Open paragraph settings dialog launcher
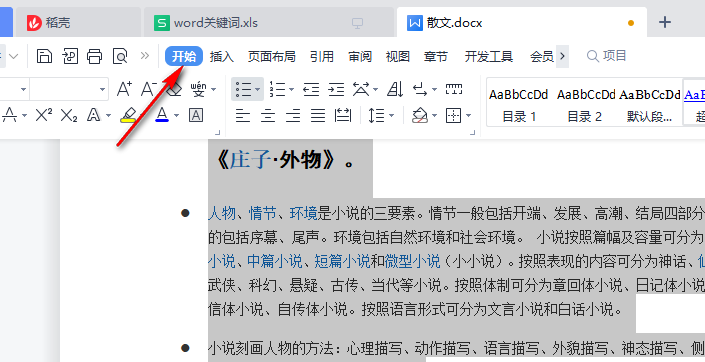The image size is (705, 362). pyautogui.click(x=473, y=132)
